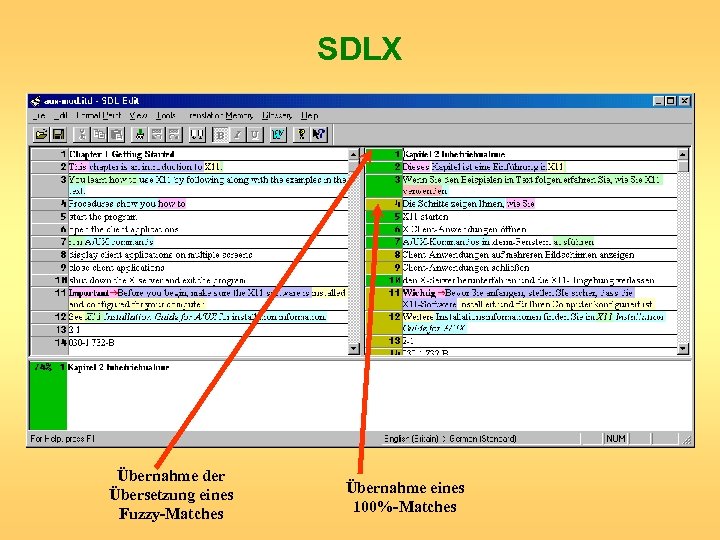Click the "For Help, press F1" status text

point(62,439)
